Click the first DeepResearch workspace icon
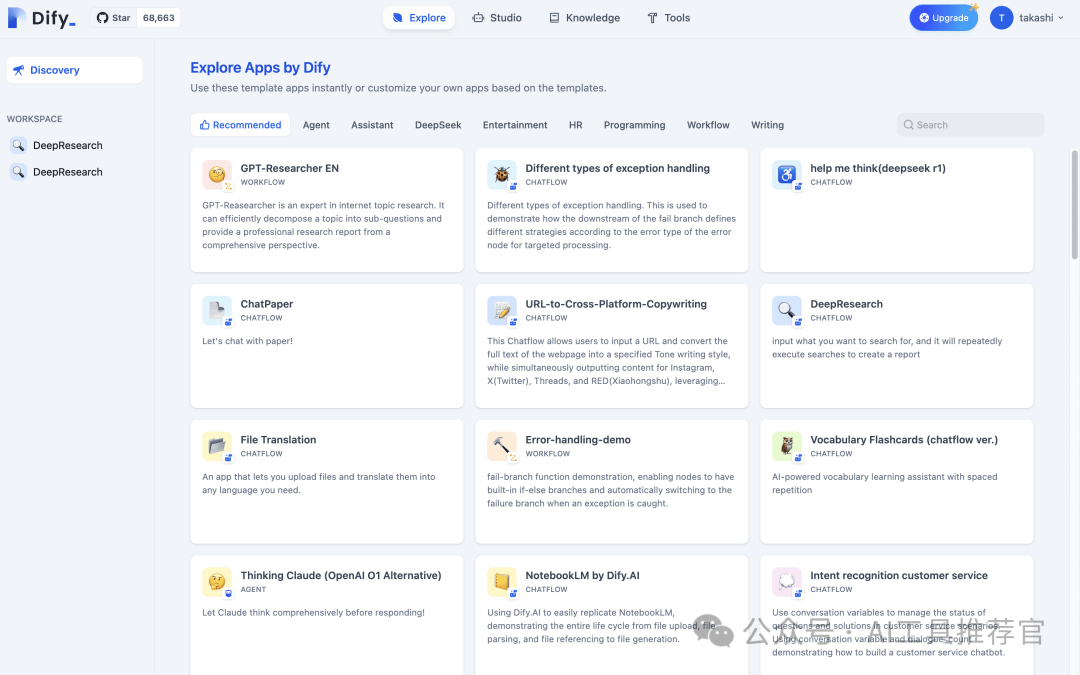Screen dimensions: 1080x675 click(19, 145)
